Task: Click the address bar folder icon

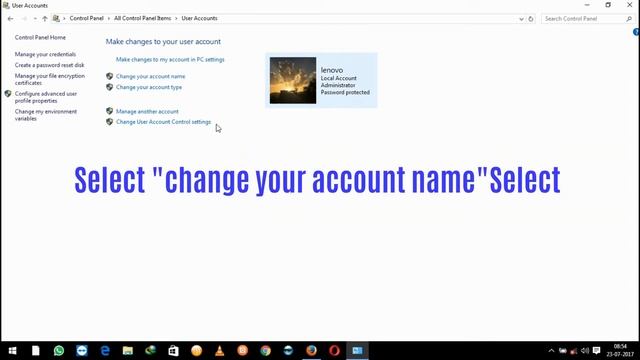Action: pyautogui.click(x=56, y=19)
